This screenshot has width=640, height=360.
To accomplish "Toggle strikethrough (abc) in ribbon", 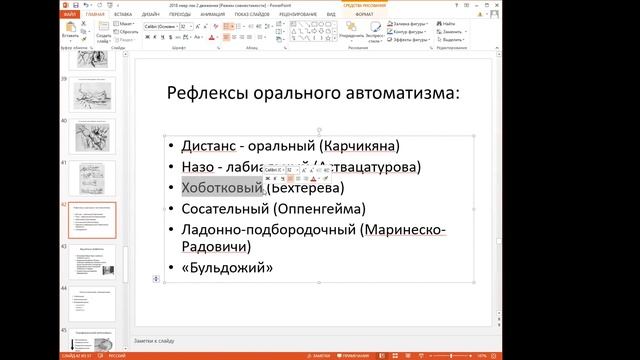I will (x=178, y=37).
